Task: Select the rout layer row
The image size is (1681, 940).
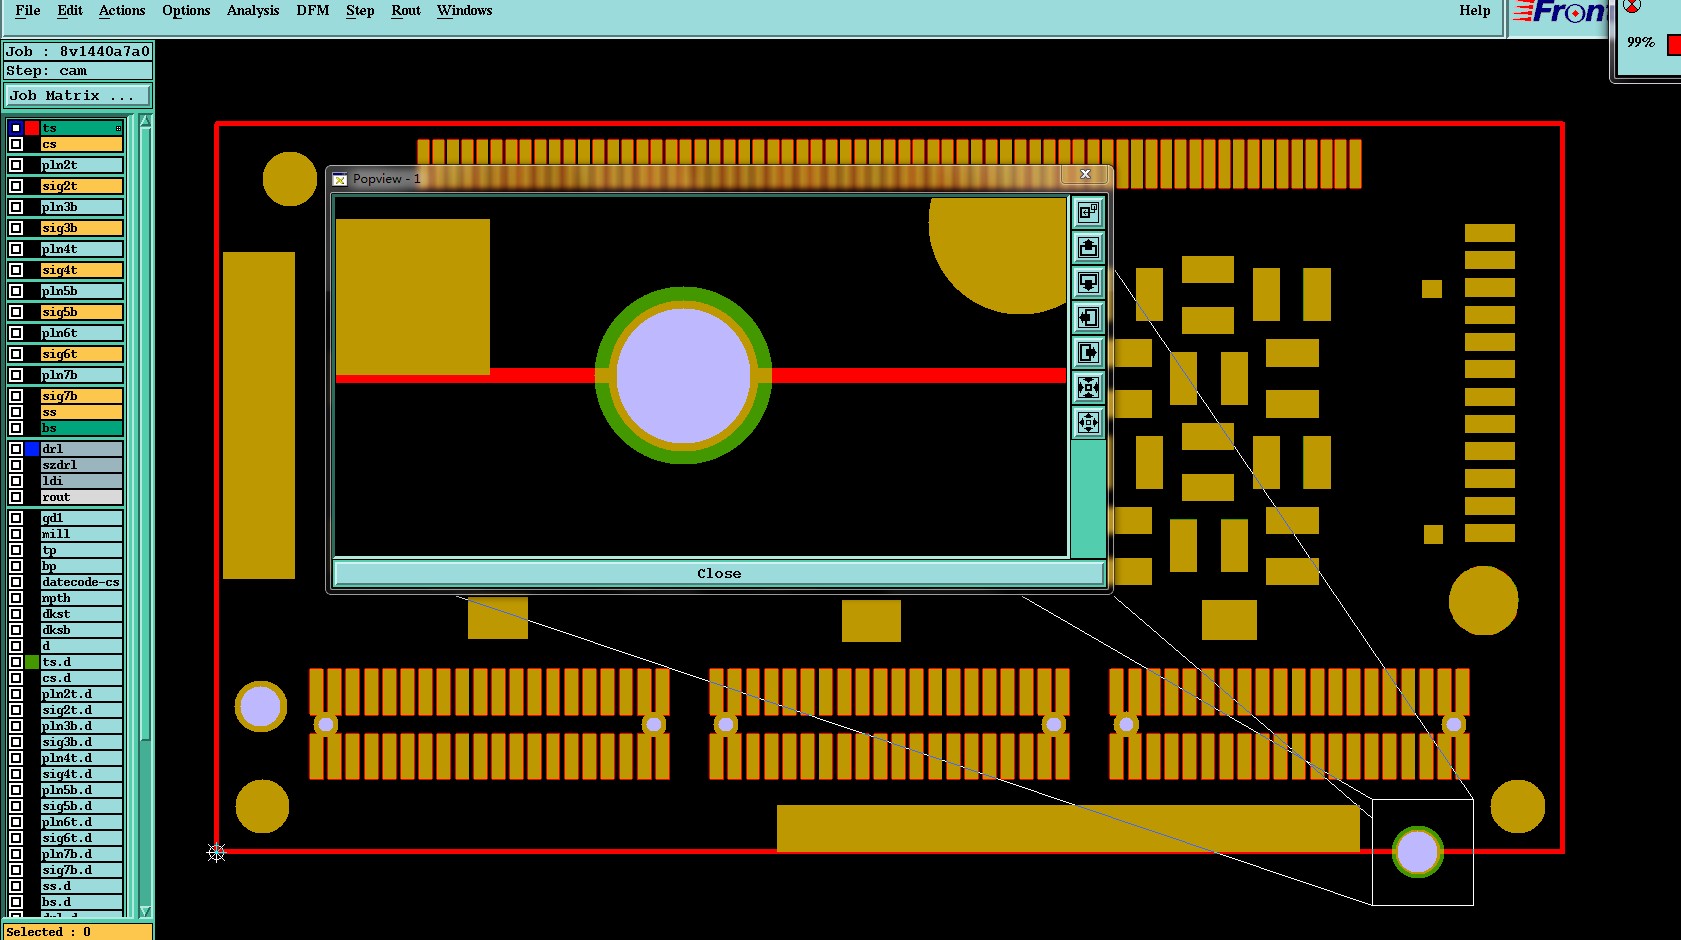Action: click(x=82, y=497)
